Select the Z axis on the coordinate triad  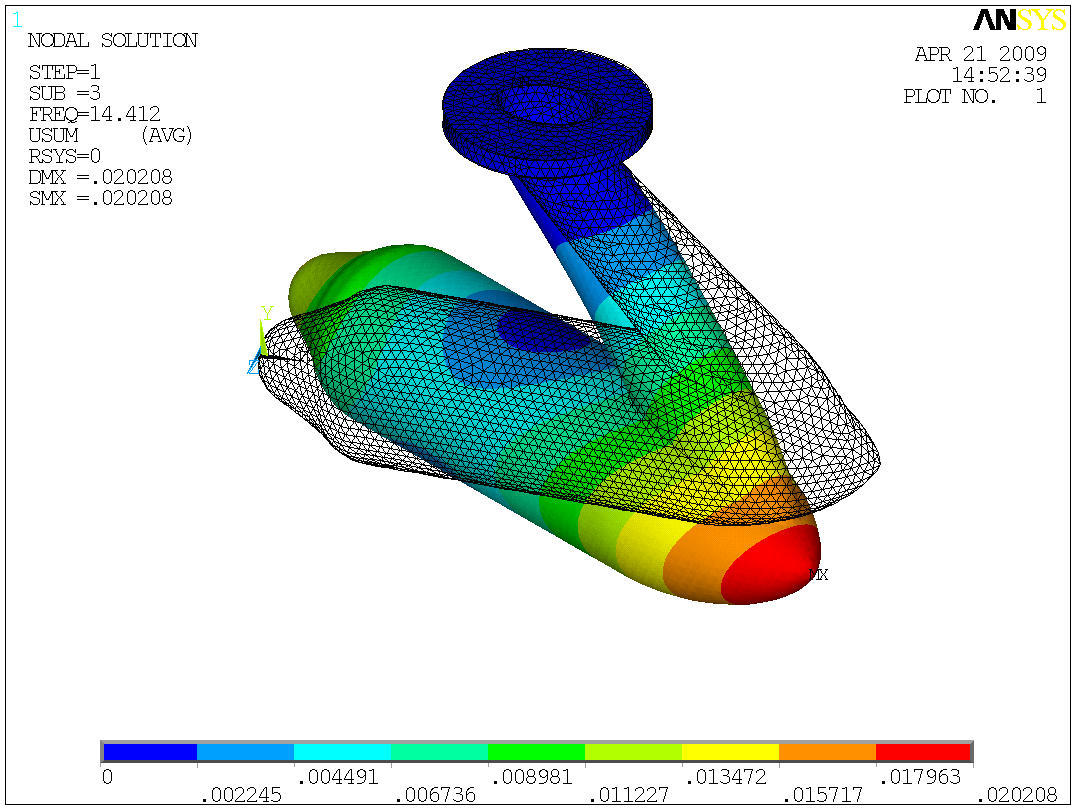pyautogui.click(x=252, y=366)
